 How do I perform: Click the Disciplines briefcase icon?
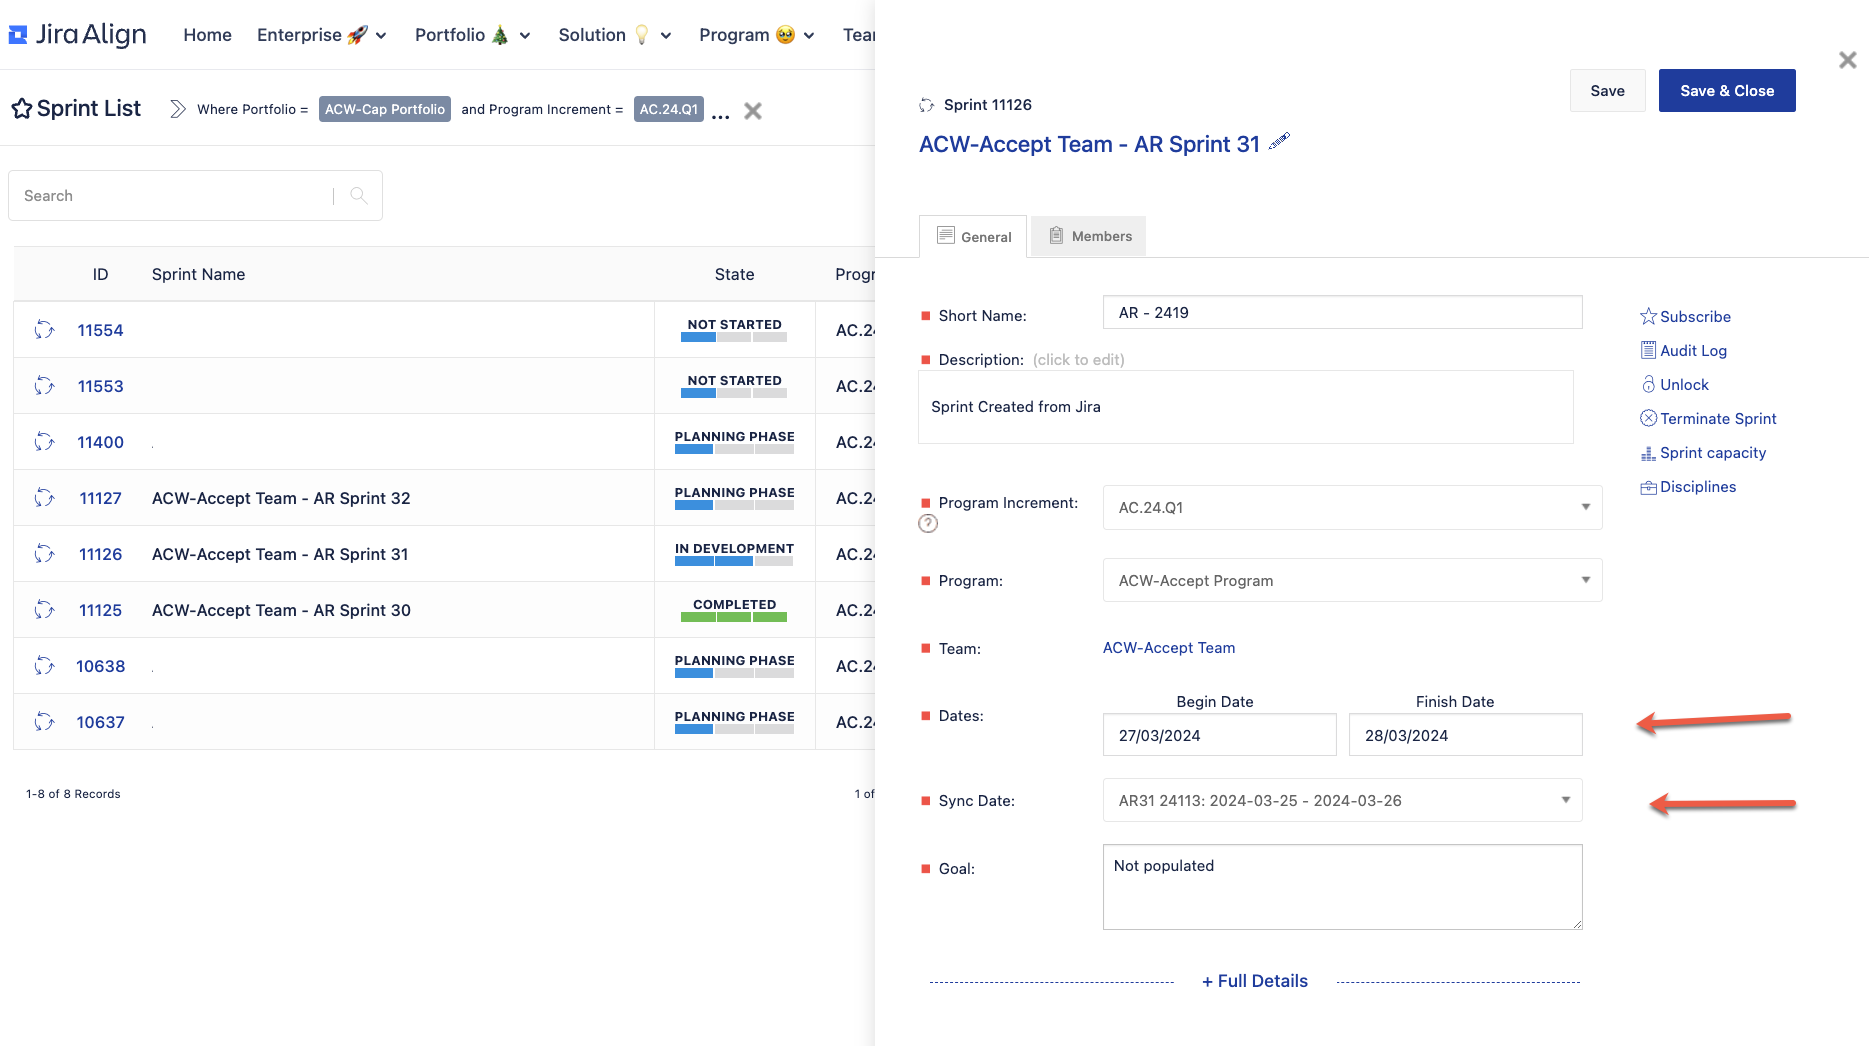[x=1648, y=487]
